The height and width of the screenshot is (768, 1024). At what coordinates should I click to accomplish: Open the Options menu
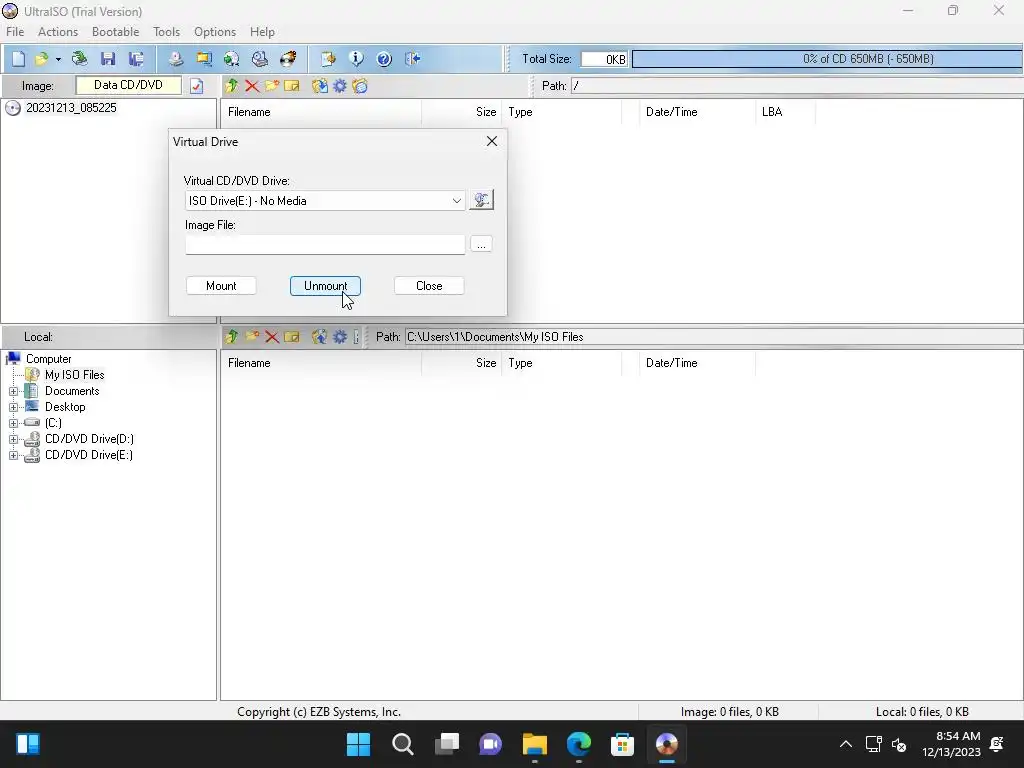click(x=215, y=32)
